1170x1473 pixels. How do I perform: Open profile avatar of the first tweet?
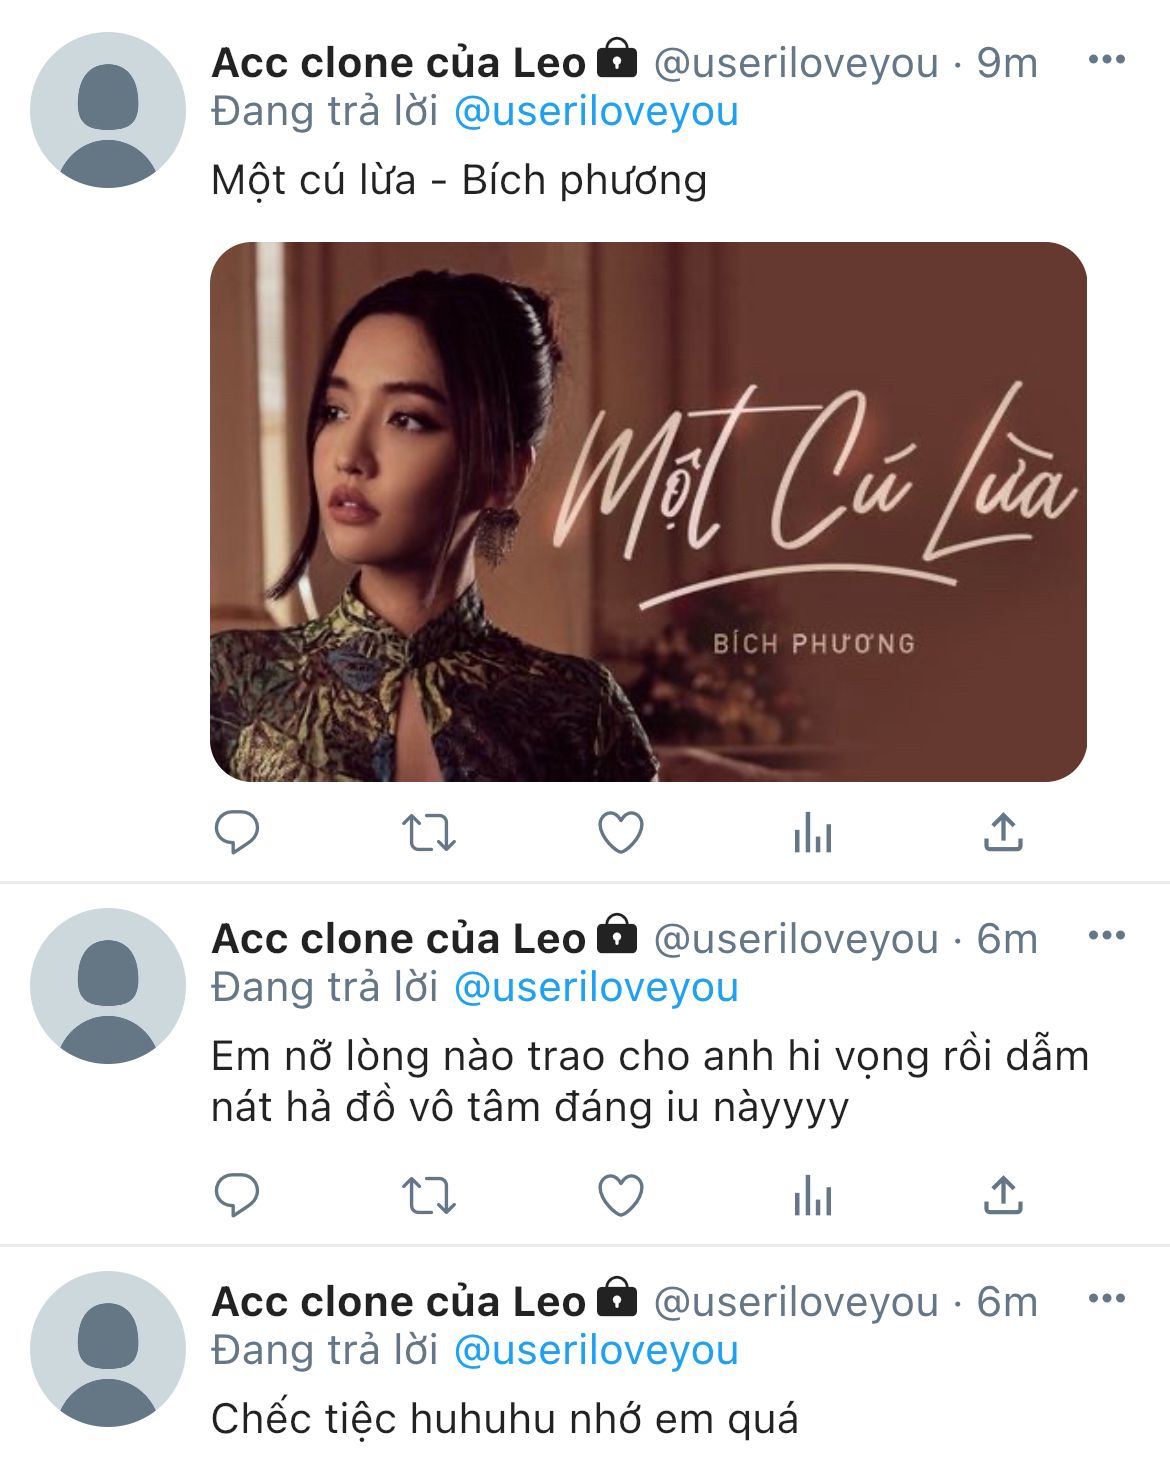pos(108,110)
